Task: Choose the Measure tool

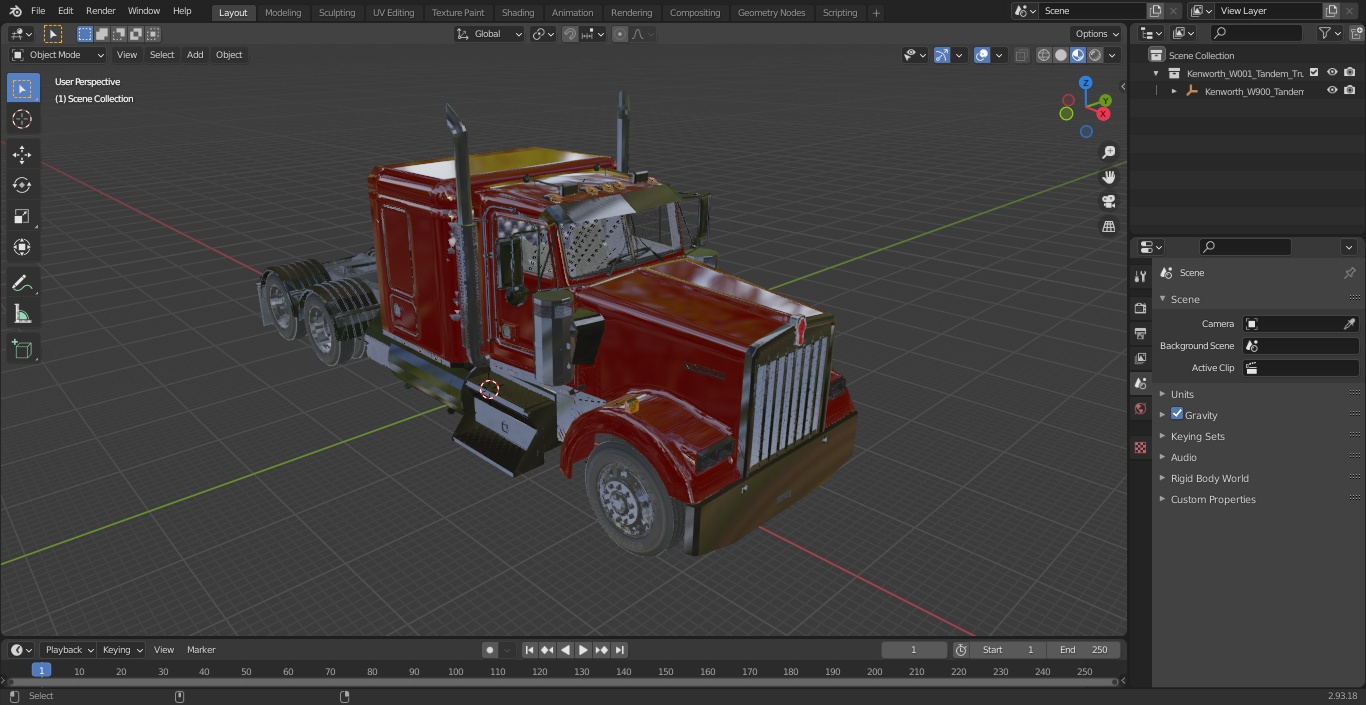Action: [22, 314]
